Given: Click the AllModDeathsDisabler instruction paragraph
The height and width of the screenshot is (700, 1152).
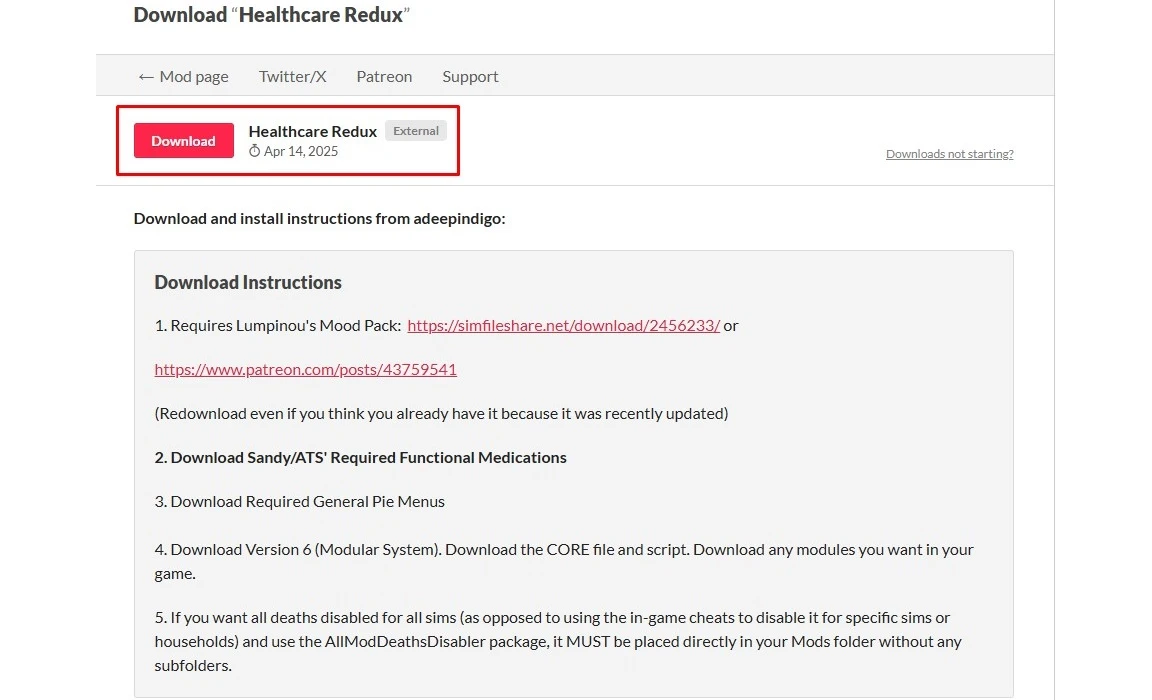Looking at the screenshot, I should tap(557, 641).
